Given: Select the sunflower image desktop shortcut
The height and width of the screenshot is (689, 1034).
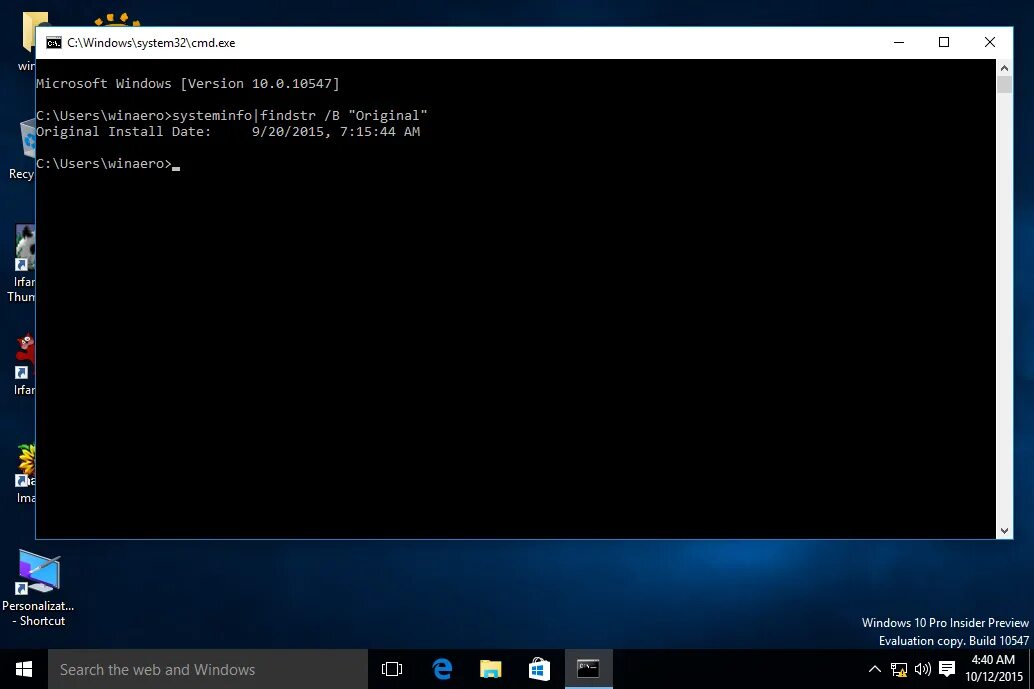Looking at the screenshot, I should (x=25, y=473).
